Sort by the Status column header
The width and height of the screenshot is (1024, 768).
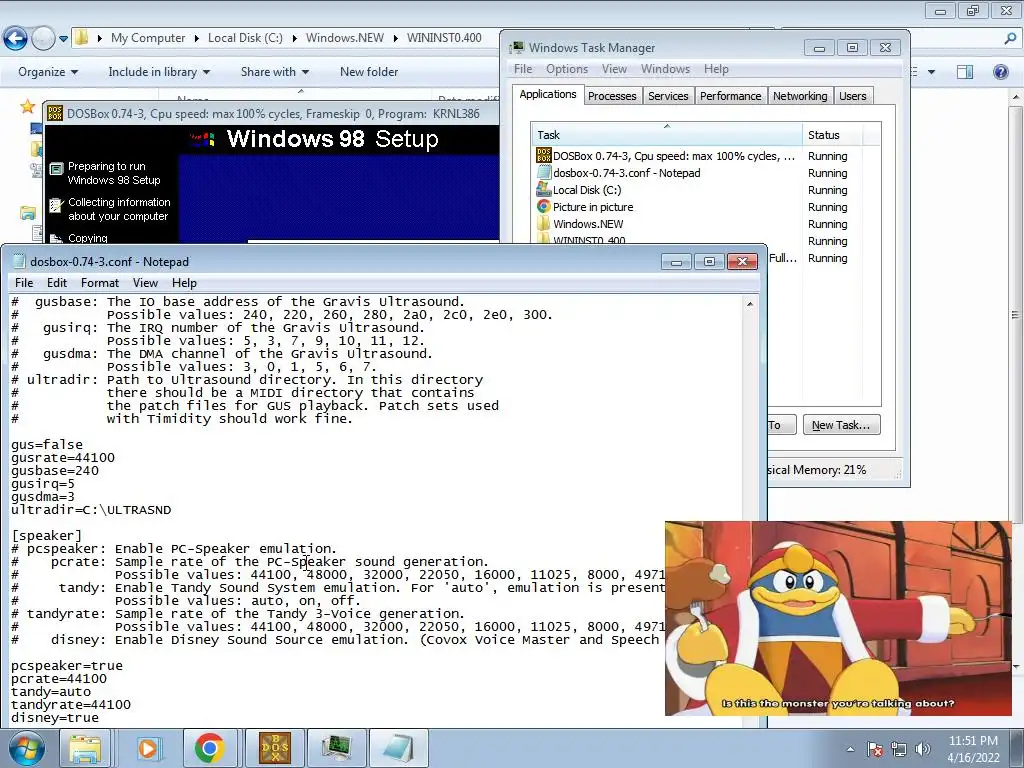[x=833, y=135]
